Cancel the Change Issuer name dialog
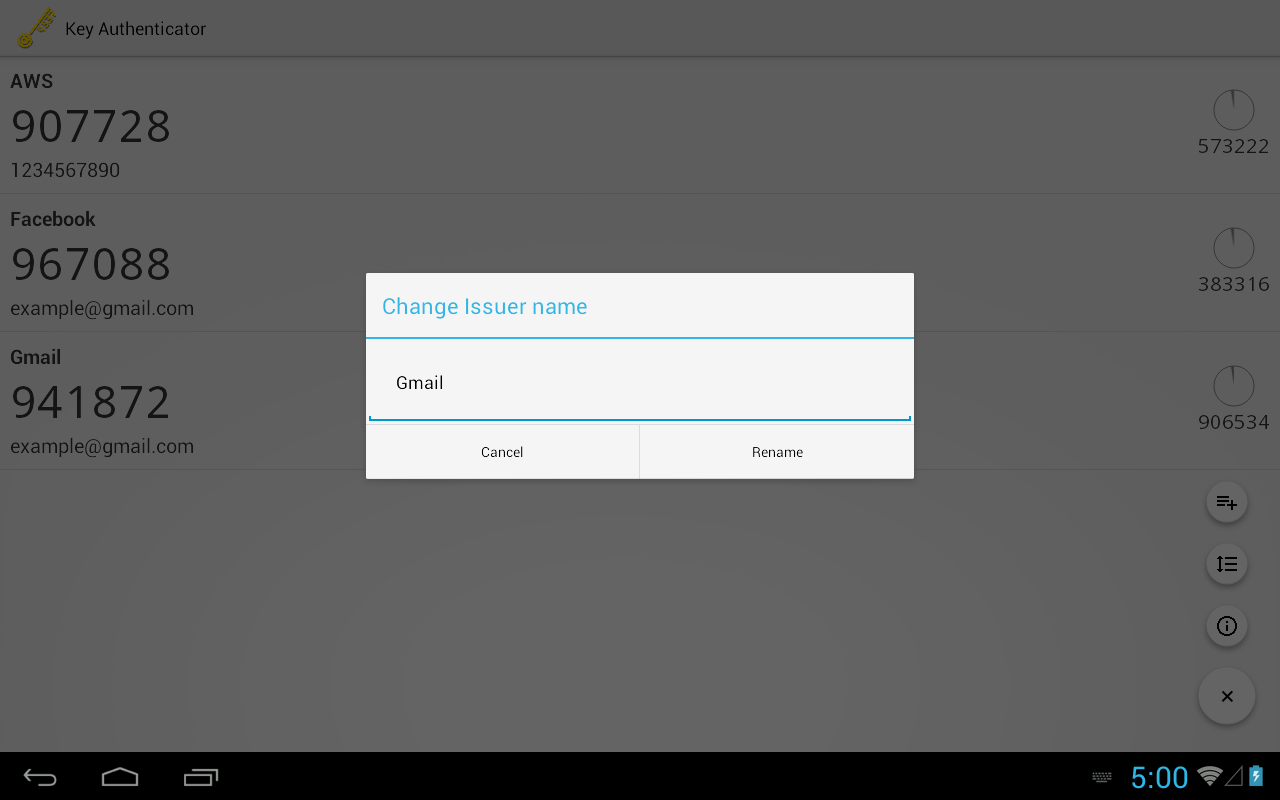The image size is (1280, 800). (502, 452)
